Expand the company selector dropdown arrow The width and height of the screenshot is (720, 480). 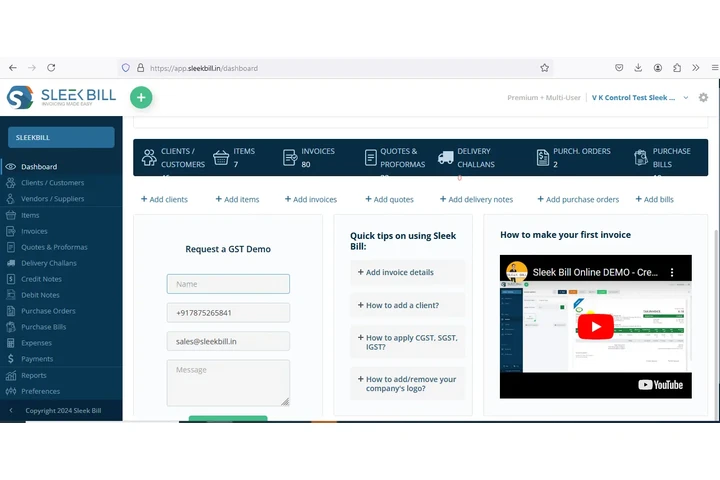686,97
